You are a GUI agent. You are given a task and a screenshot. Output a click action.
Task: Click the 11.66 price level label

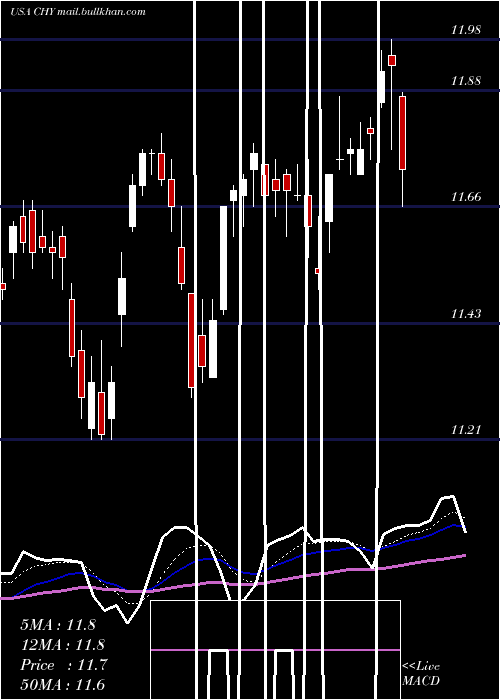466,196
